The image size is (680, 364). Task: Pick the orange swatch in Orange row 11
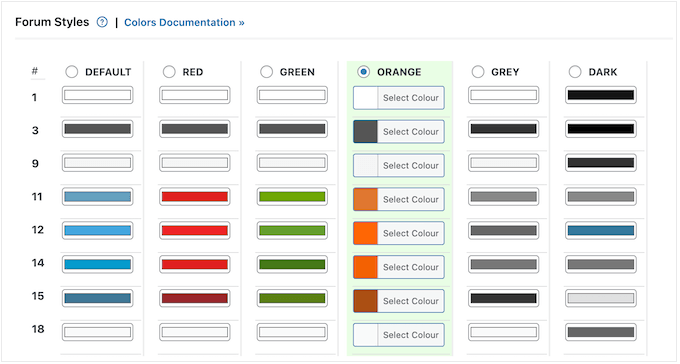coord(366,199)
